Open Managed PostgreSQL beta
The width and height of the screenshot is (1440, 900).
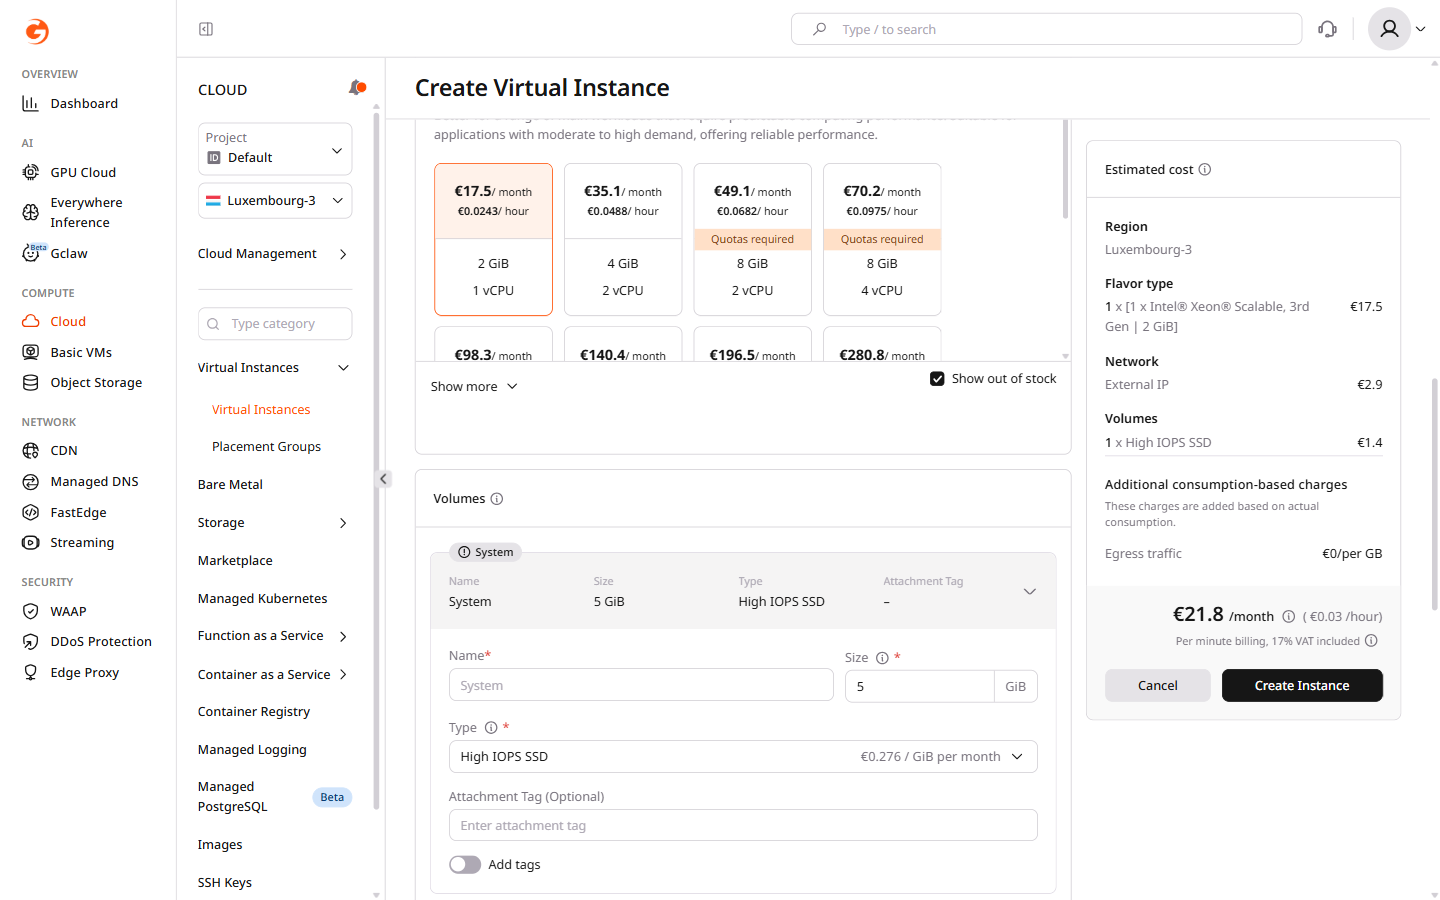[x=275, y=797]
